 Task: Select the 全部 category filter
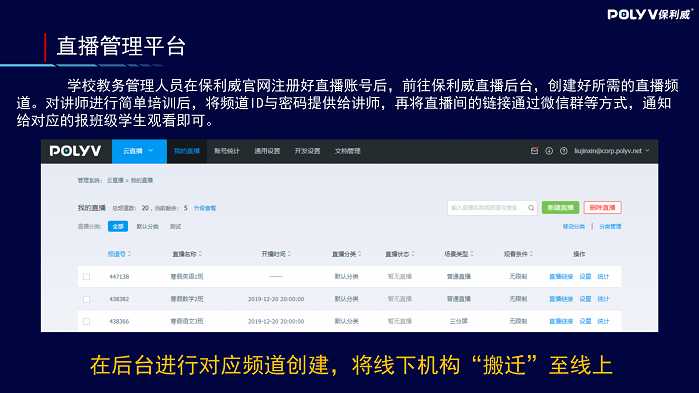pyautogui.click(x=118, y=226)
